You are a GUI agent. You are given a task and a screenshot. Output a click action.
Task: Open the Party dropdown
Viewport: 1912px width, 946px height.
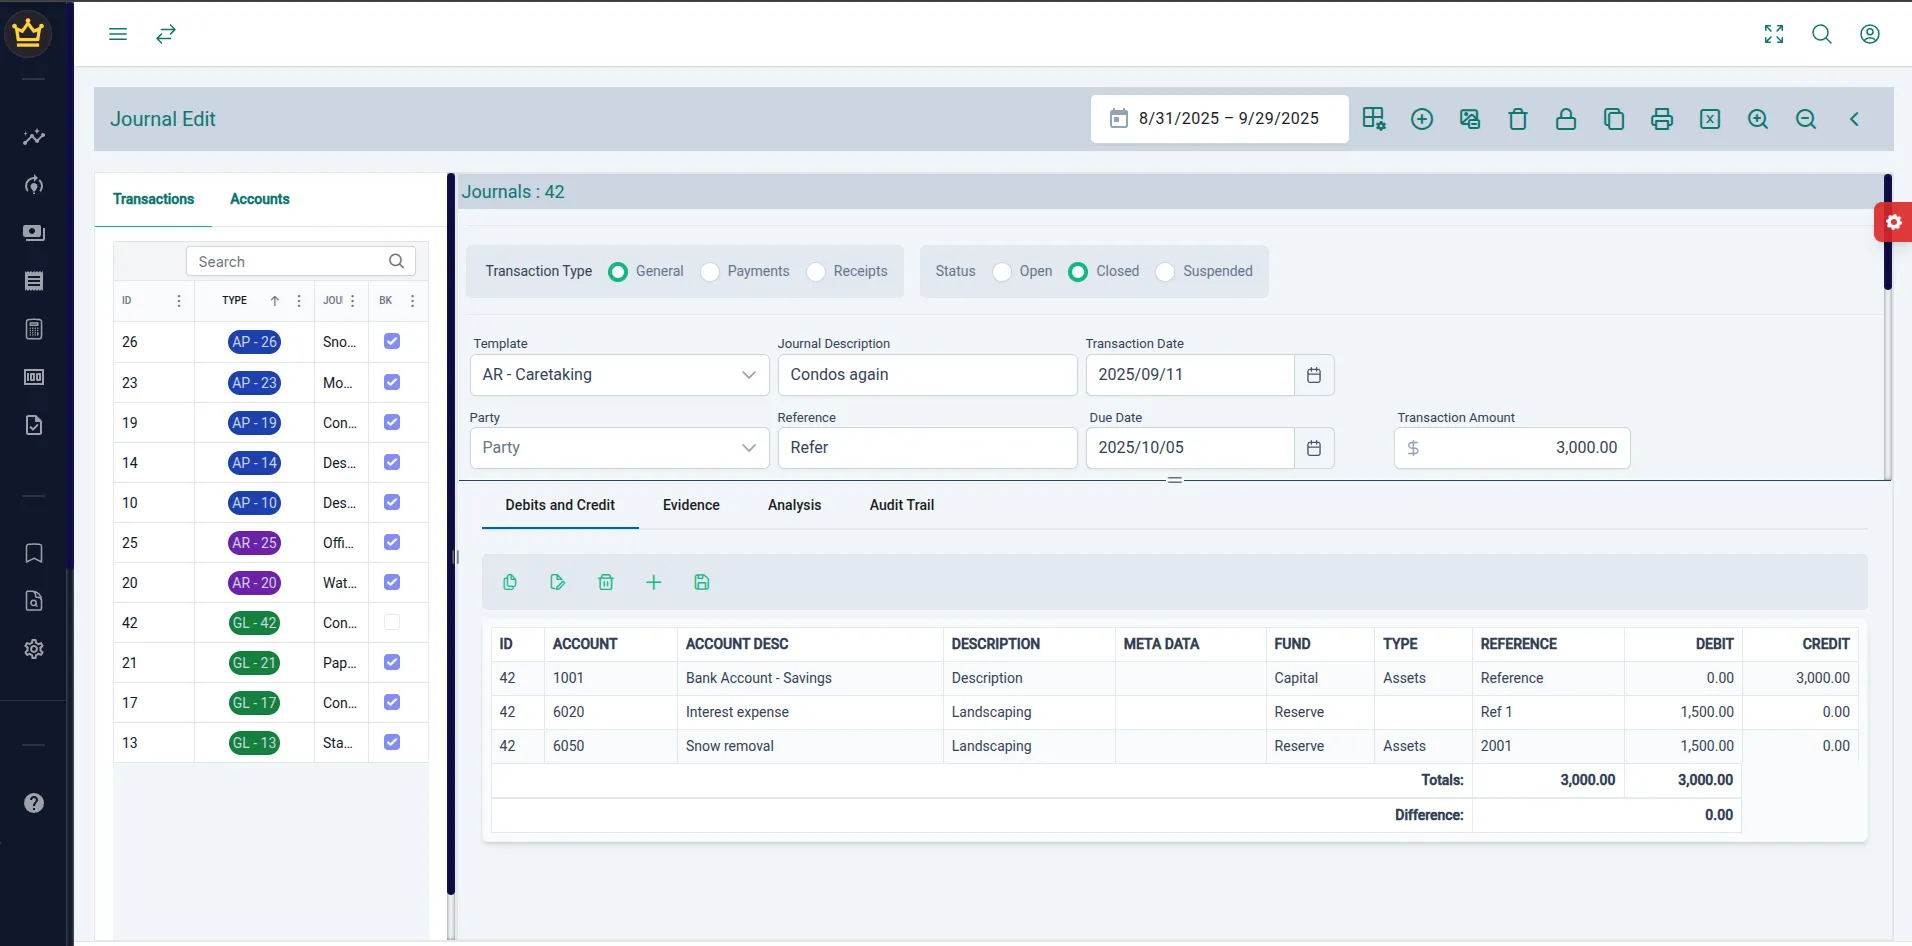coord(619,448)
